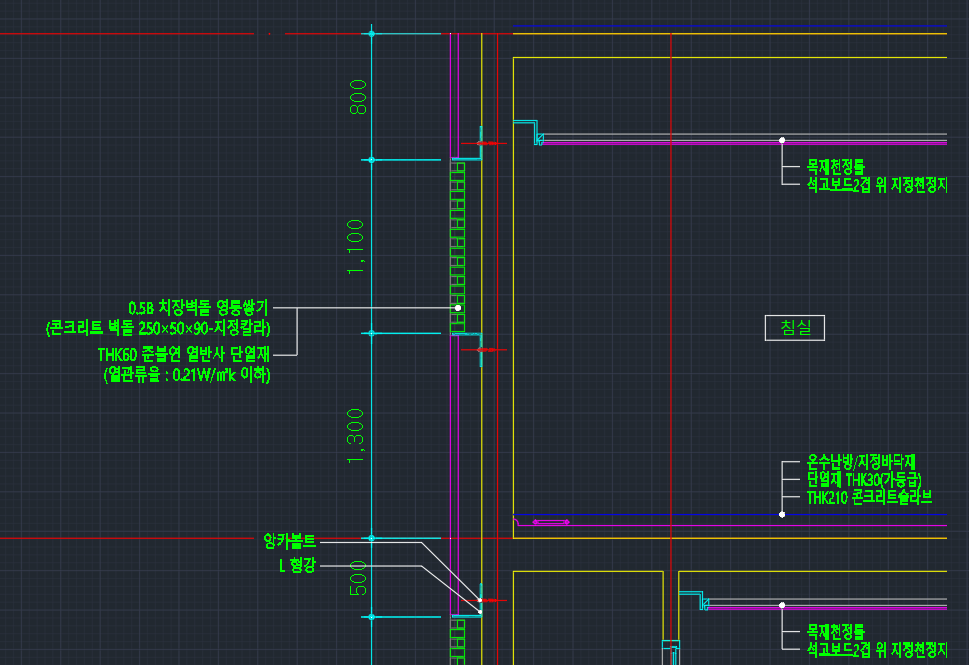Select the 1,300 dimension text
Image resolution: width=969 pixels, height=665 pixels.
(x=358, y=435)
